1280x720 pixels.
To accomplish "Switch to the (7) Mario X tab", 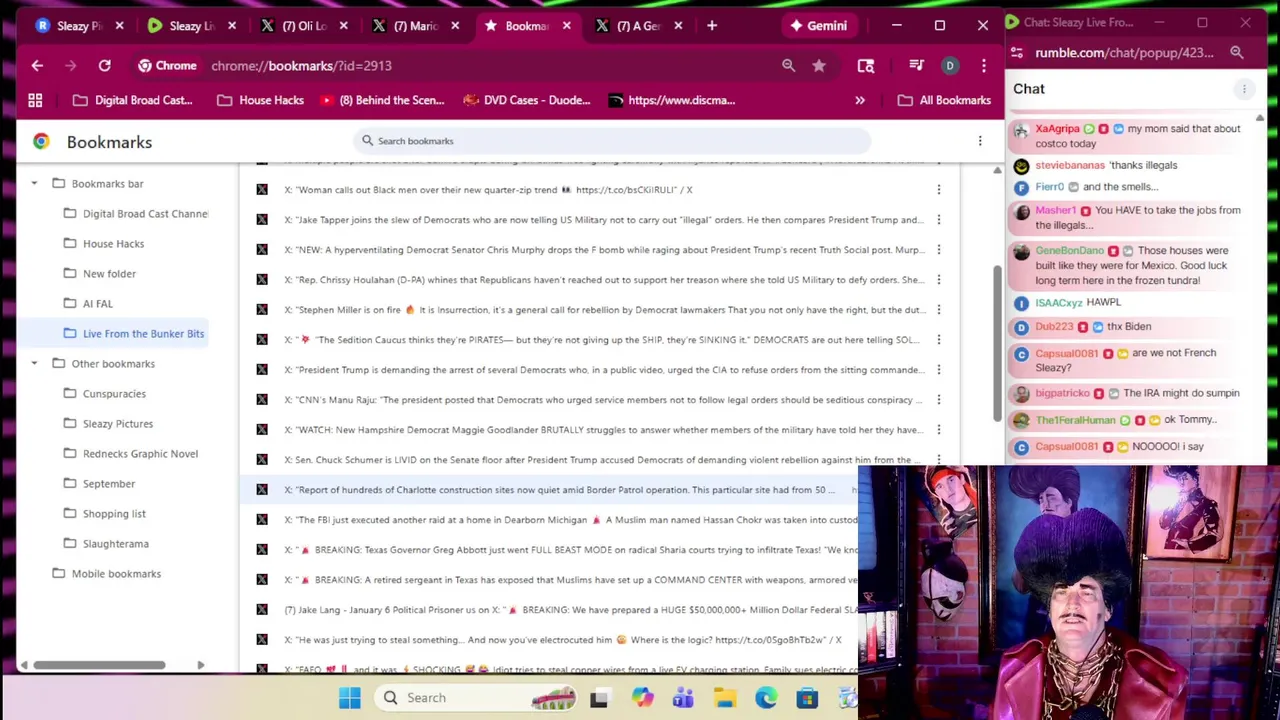I will (416, 26).
